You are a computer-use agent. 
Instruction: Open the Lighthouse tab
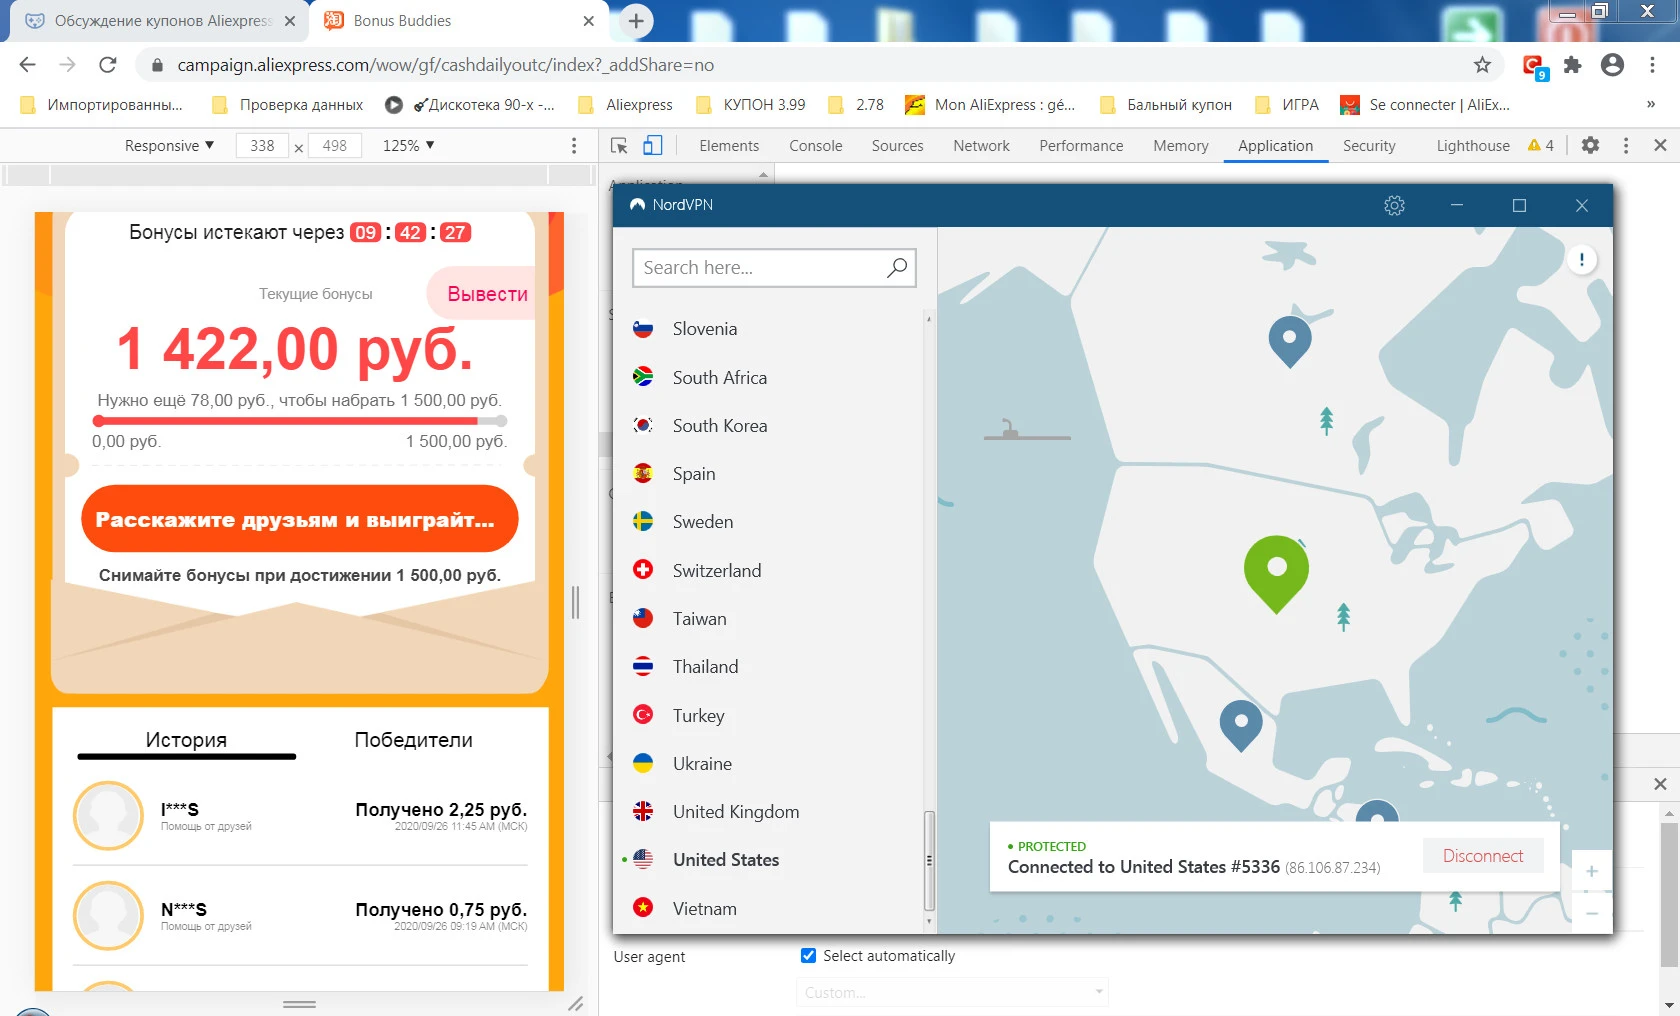pyautogui.click(x=1473, y=146)
